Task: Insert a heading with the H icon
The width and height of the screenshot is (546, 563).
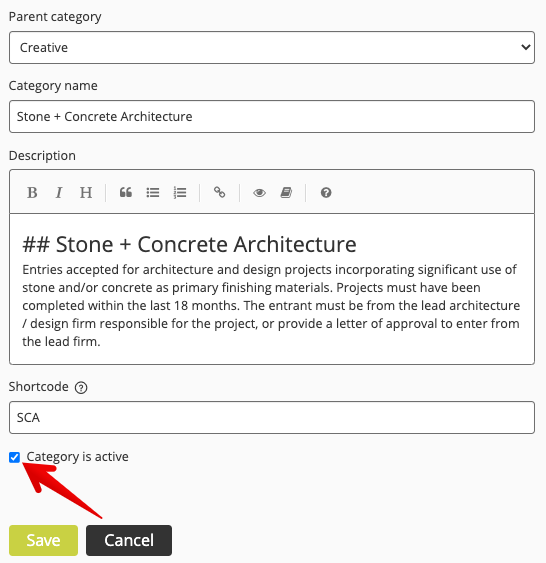Action: (x=86, y=193)
